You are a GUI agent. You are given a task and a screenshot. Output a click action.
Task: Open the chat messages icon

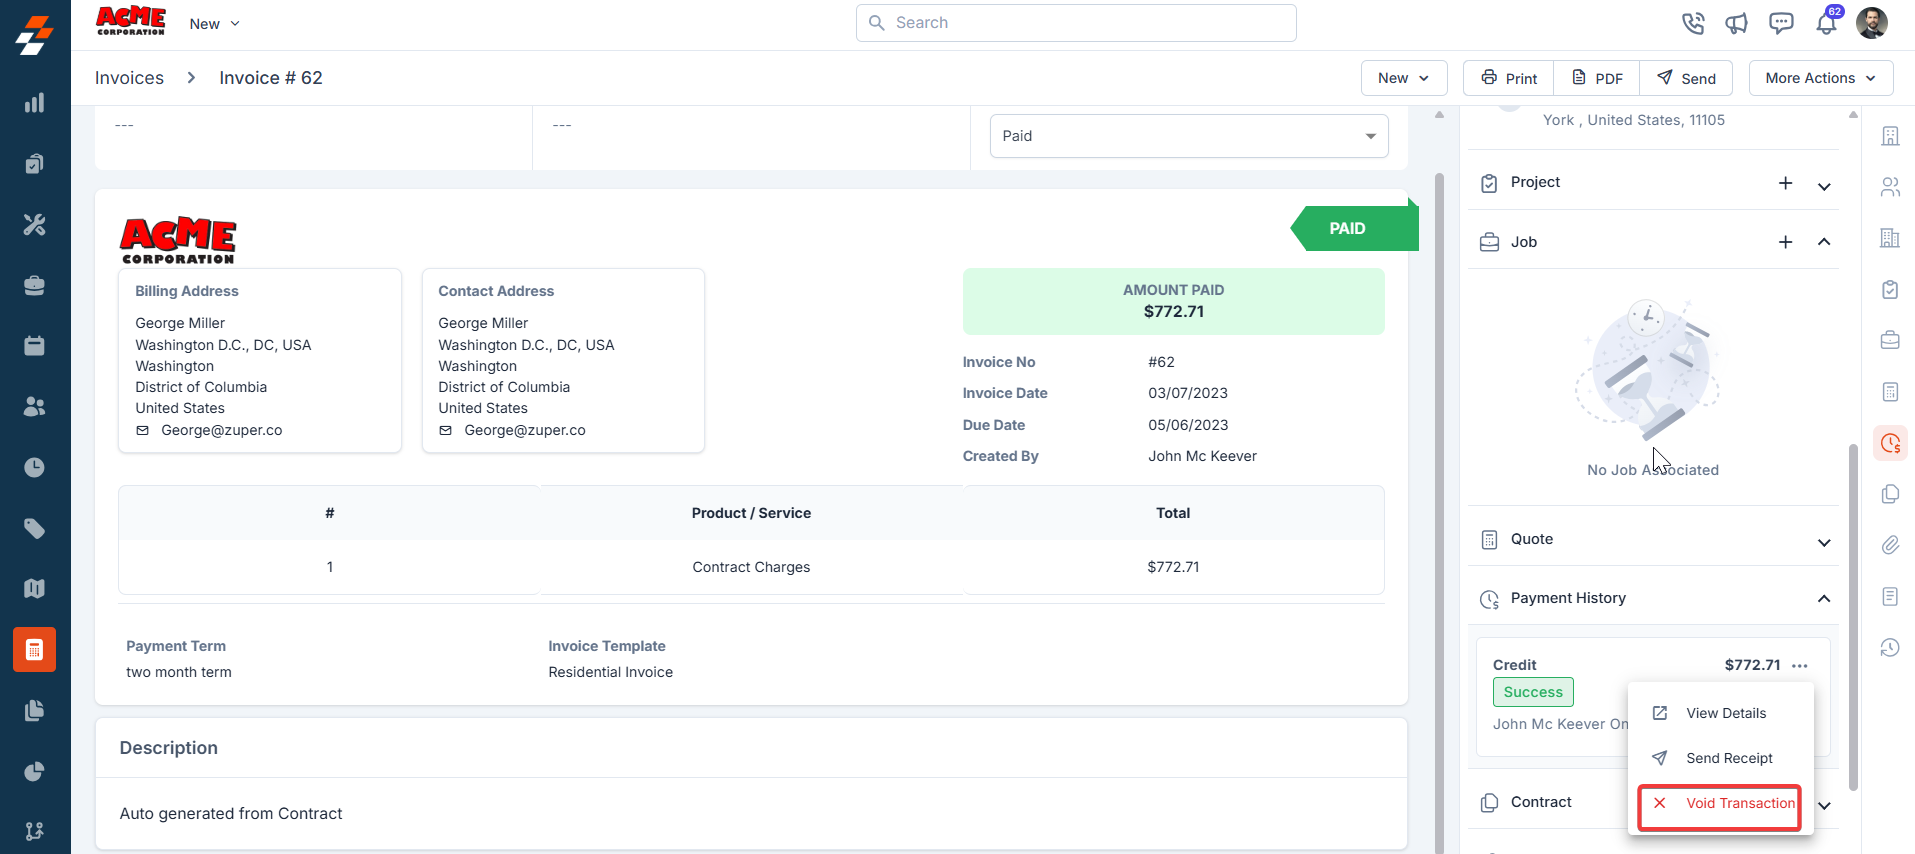(x=1781, y=23)
